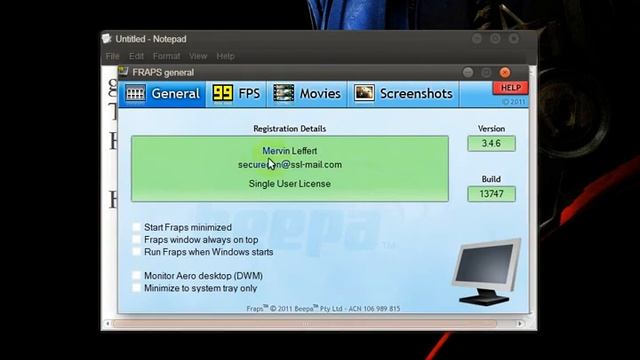
Task: Click the Notepad title bar icon
Action: pyautogui.click(x=107, y=38)
